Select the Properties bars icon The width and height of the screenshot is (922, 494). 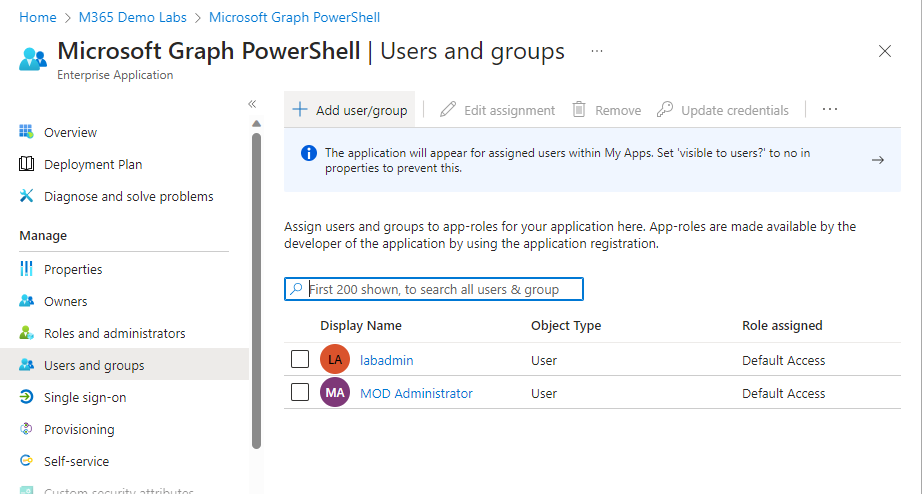click(27, 269)
